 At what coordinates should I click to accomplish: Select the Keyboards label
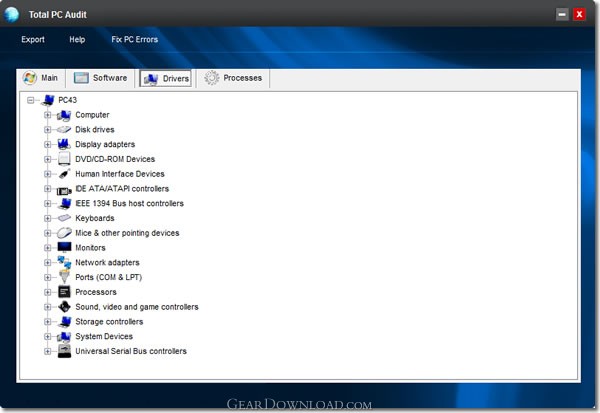[95, 218]
